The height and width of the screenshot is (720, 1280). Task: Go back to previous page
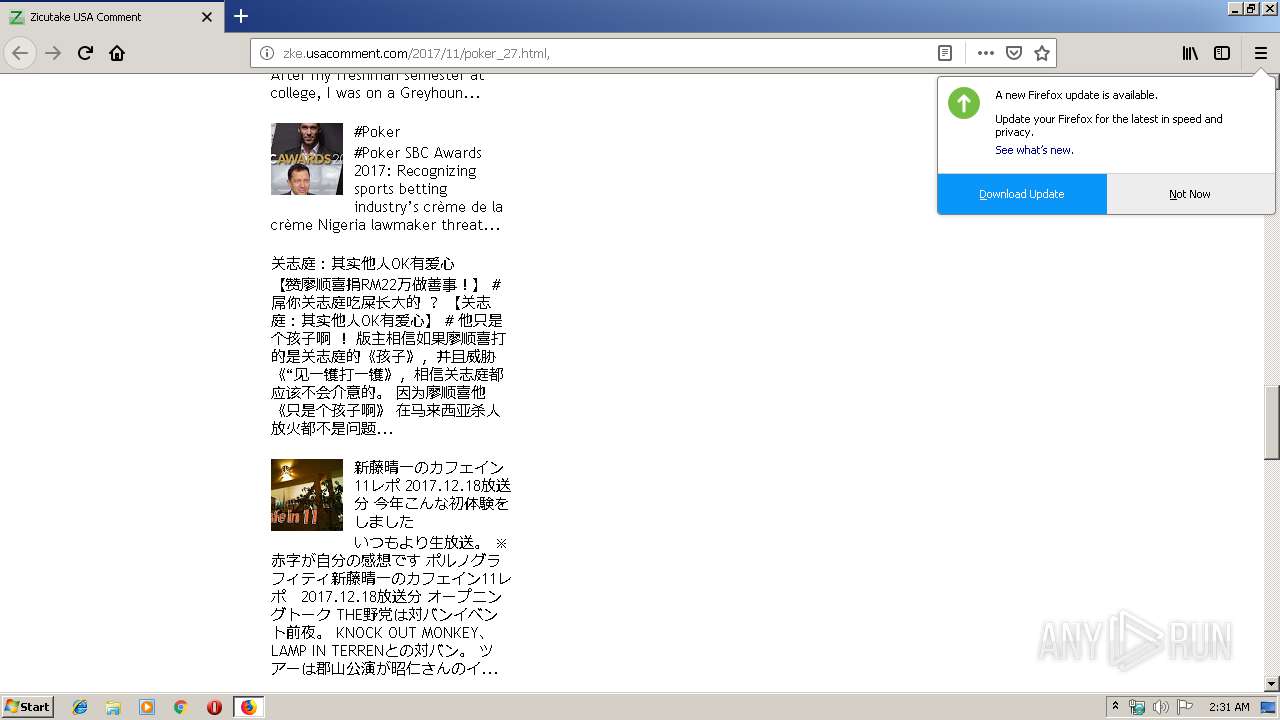click(20, 53)
